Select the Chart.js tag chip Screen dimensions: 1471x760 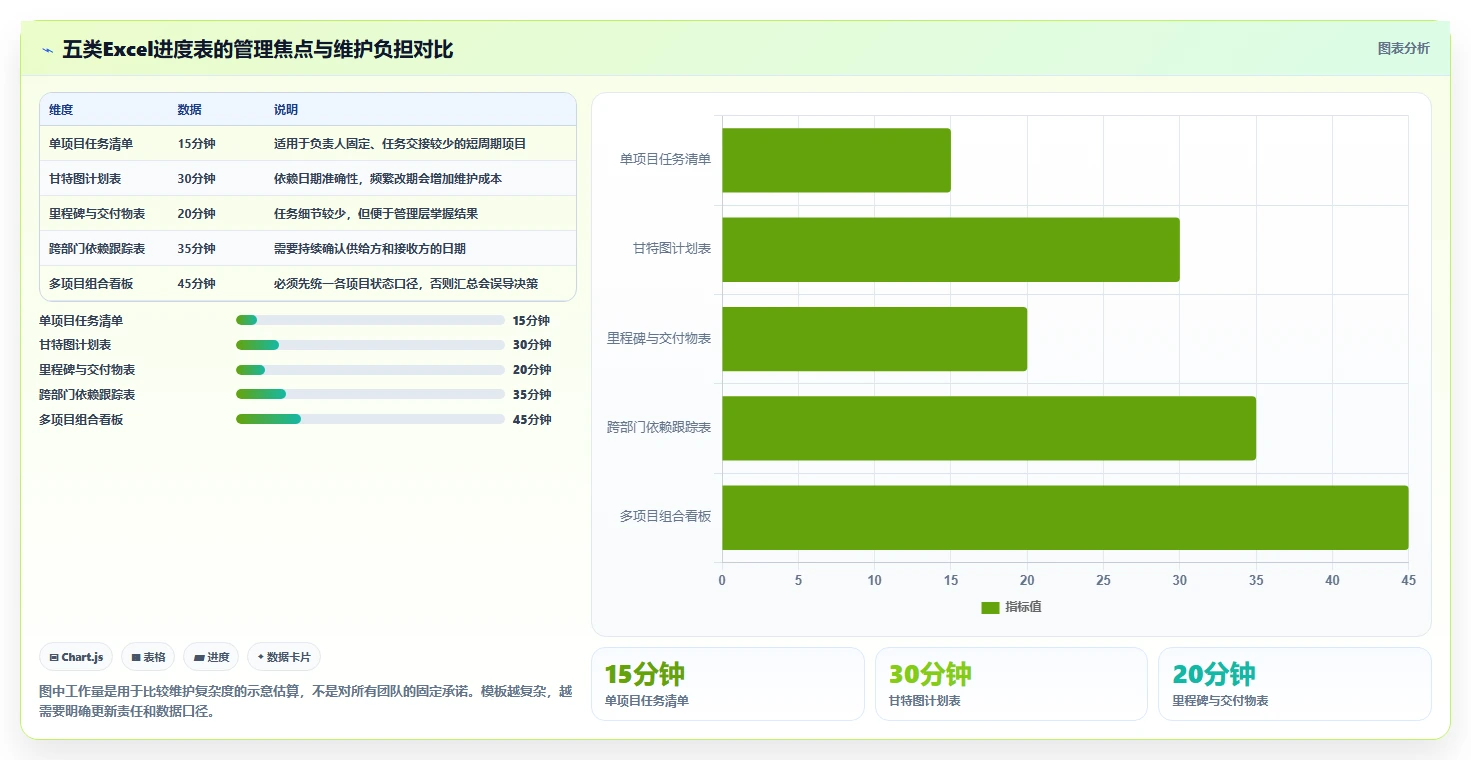pyautogui.click(x=77, y=657)
